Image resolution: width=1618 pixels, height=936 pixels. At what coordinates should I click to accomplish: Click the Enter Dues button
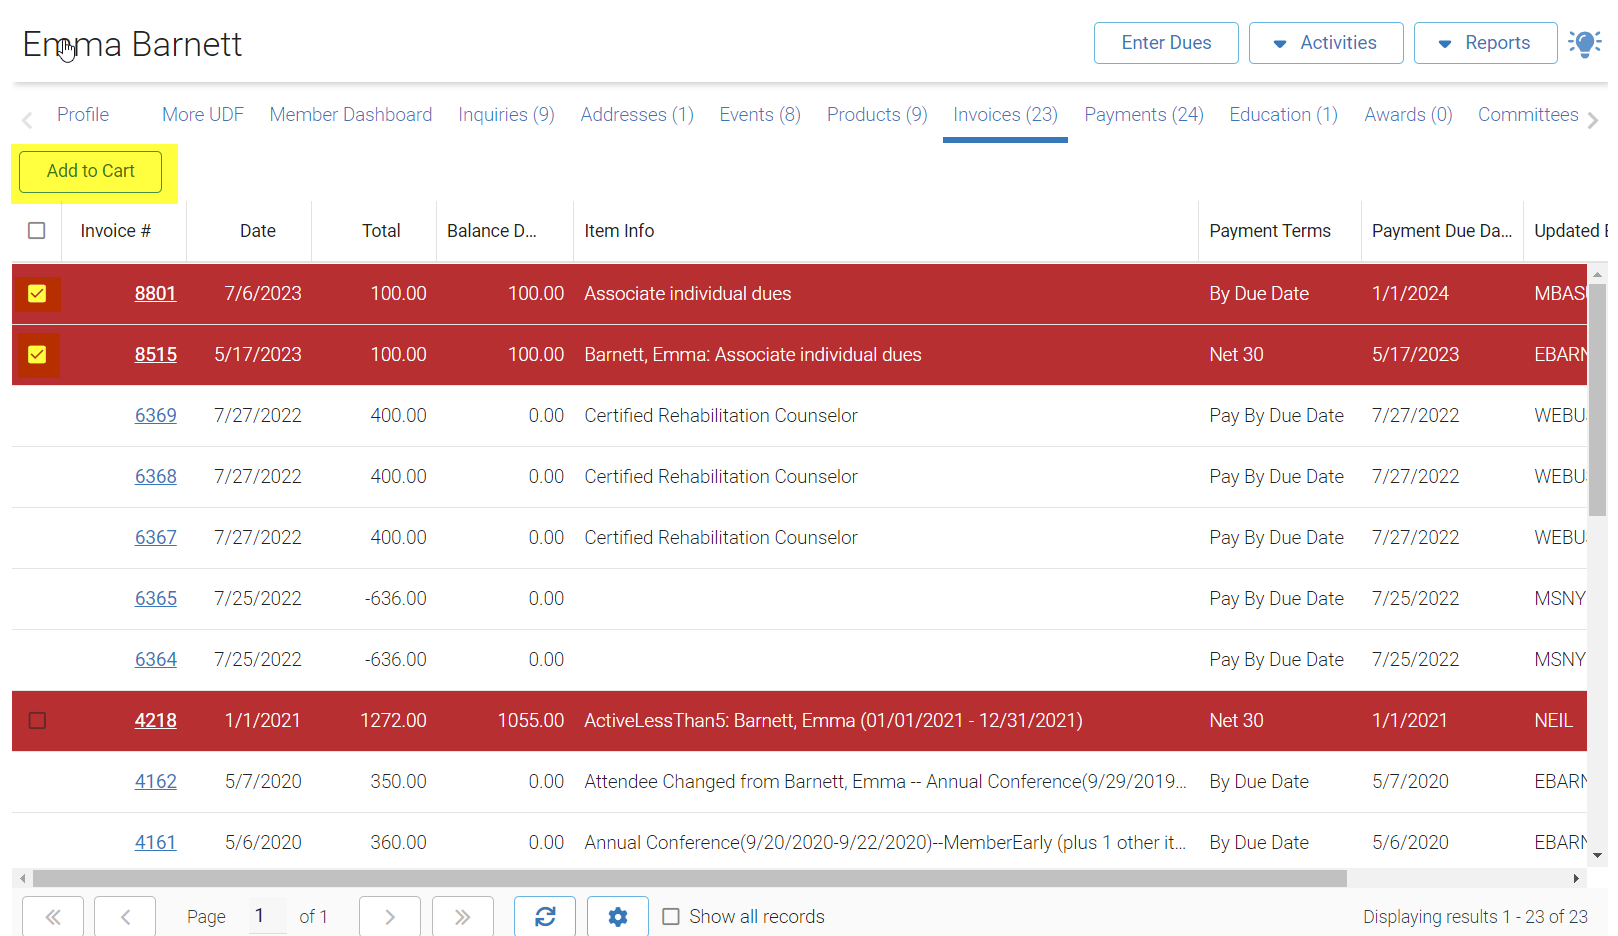click(1166, 43)
